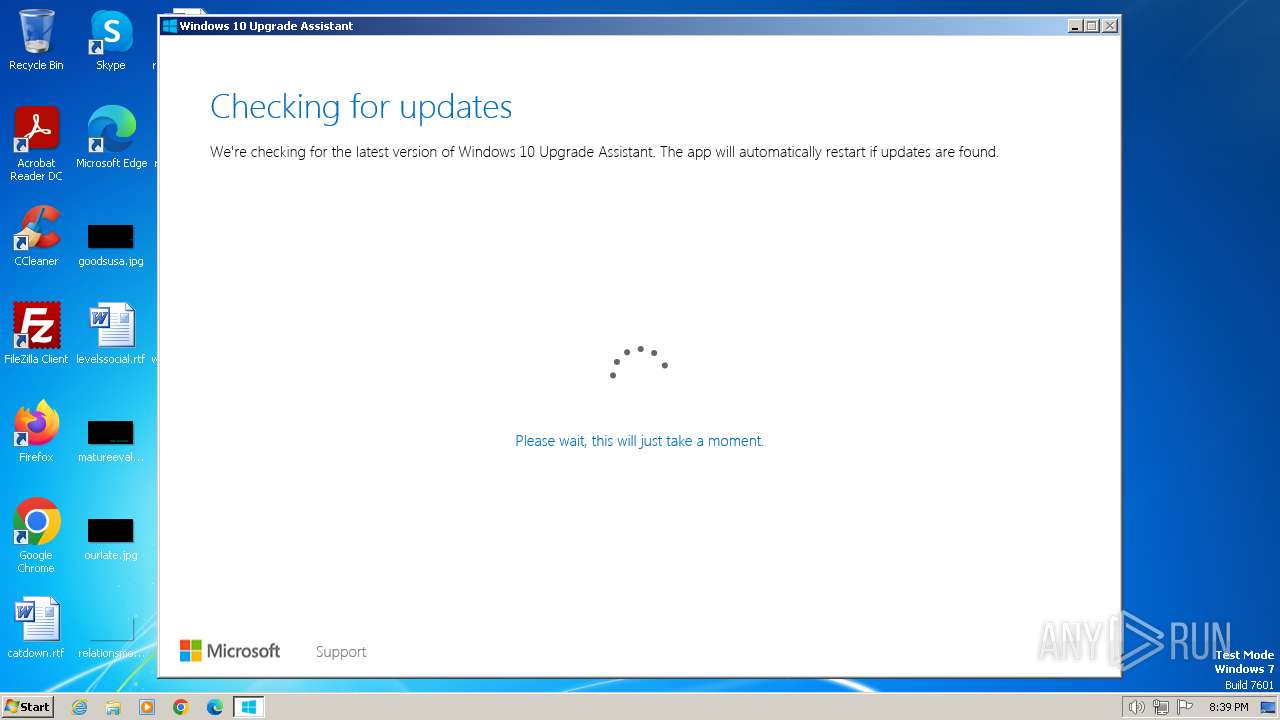
Task: Launch Skype from the desktop
Action: pyautogui.click(x=111, y=40)
